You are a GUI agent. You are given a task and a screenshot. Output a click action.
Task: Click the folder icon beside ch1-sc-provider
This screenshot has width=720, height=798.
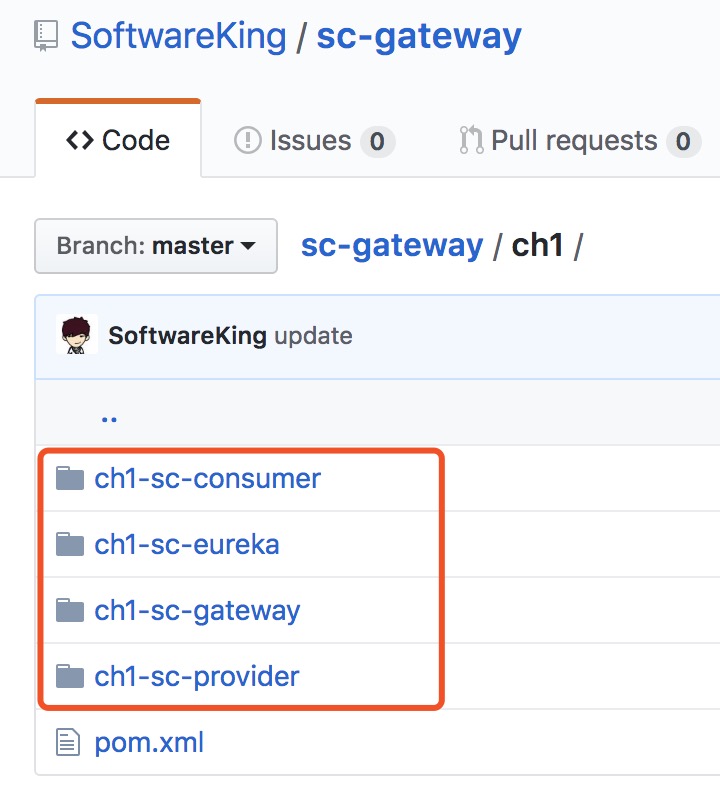coord(69,677)
